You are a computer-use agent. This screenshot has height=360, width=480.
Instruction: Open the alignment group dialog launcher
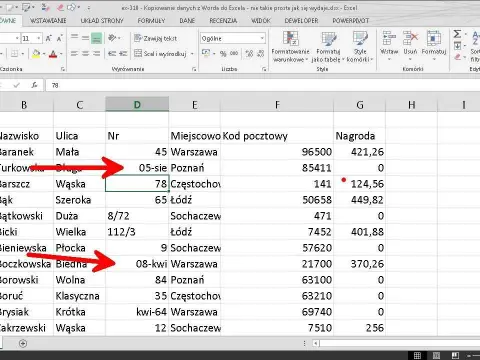[194, 69]
